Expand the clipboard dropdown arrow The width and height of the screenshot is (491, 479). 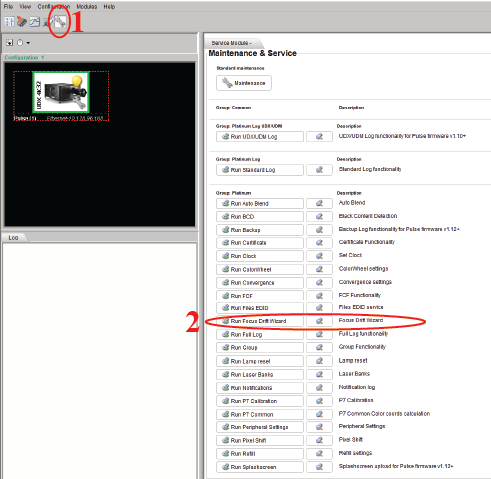(28, 43)
